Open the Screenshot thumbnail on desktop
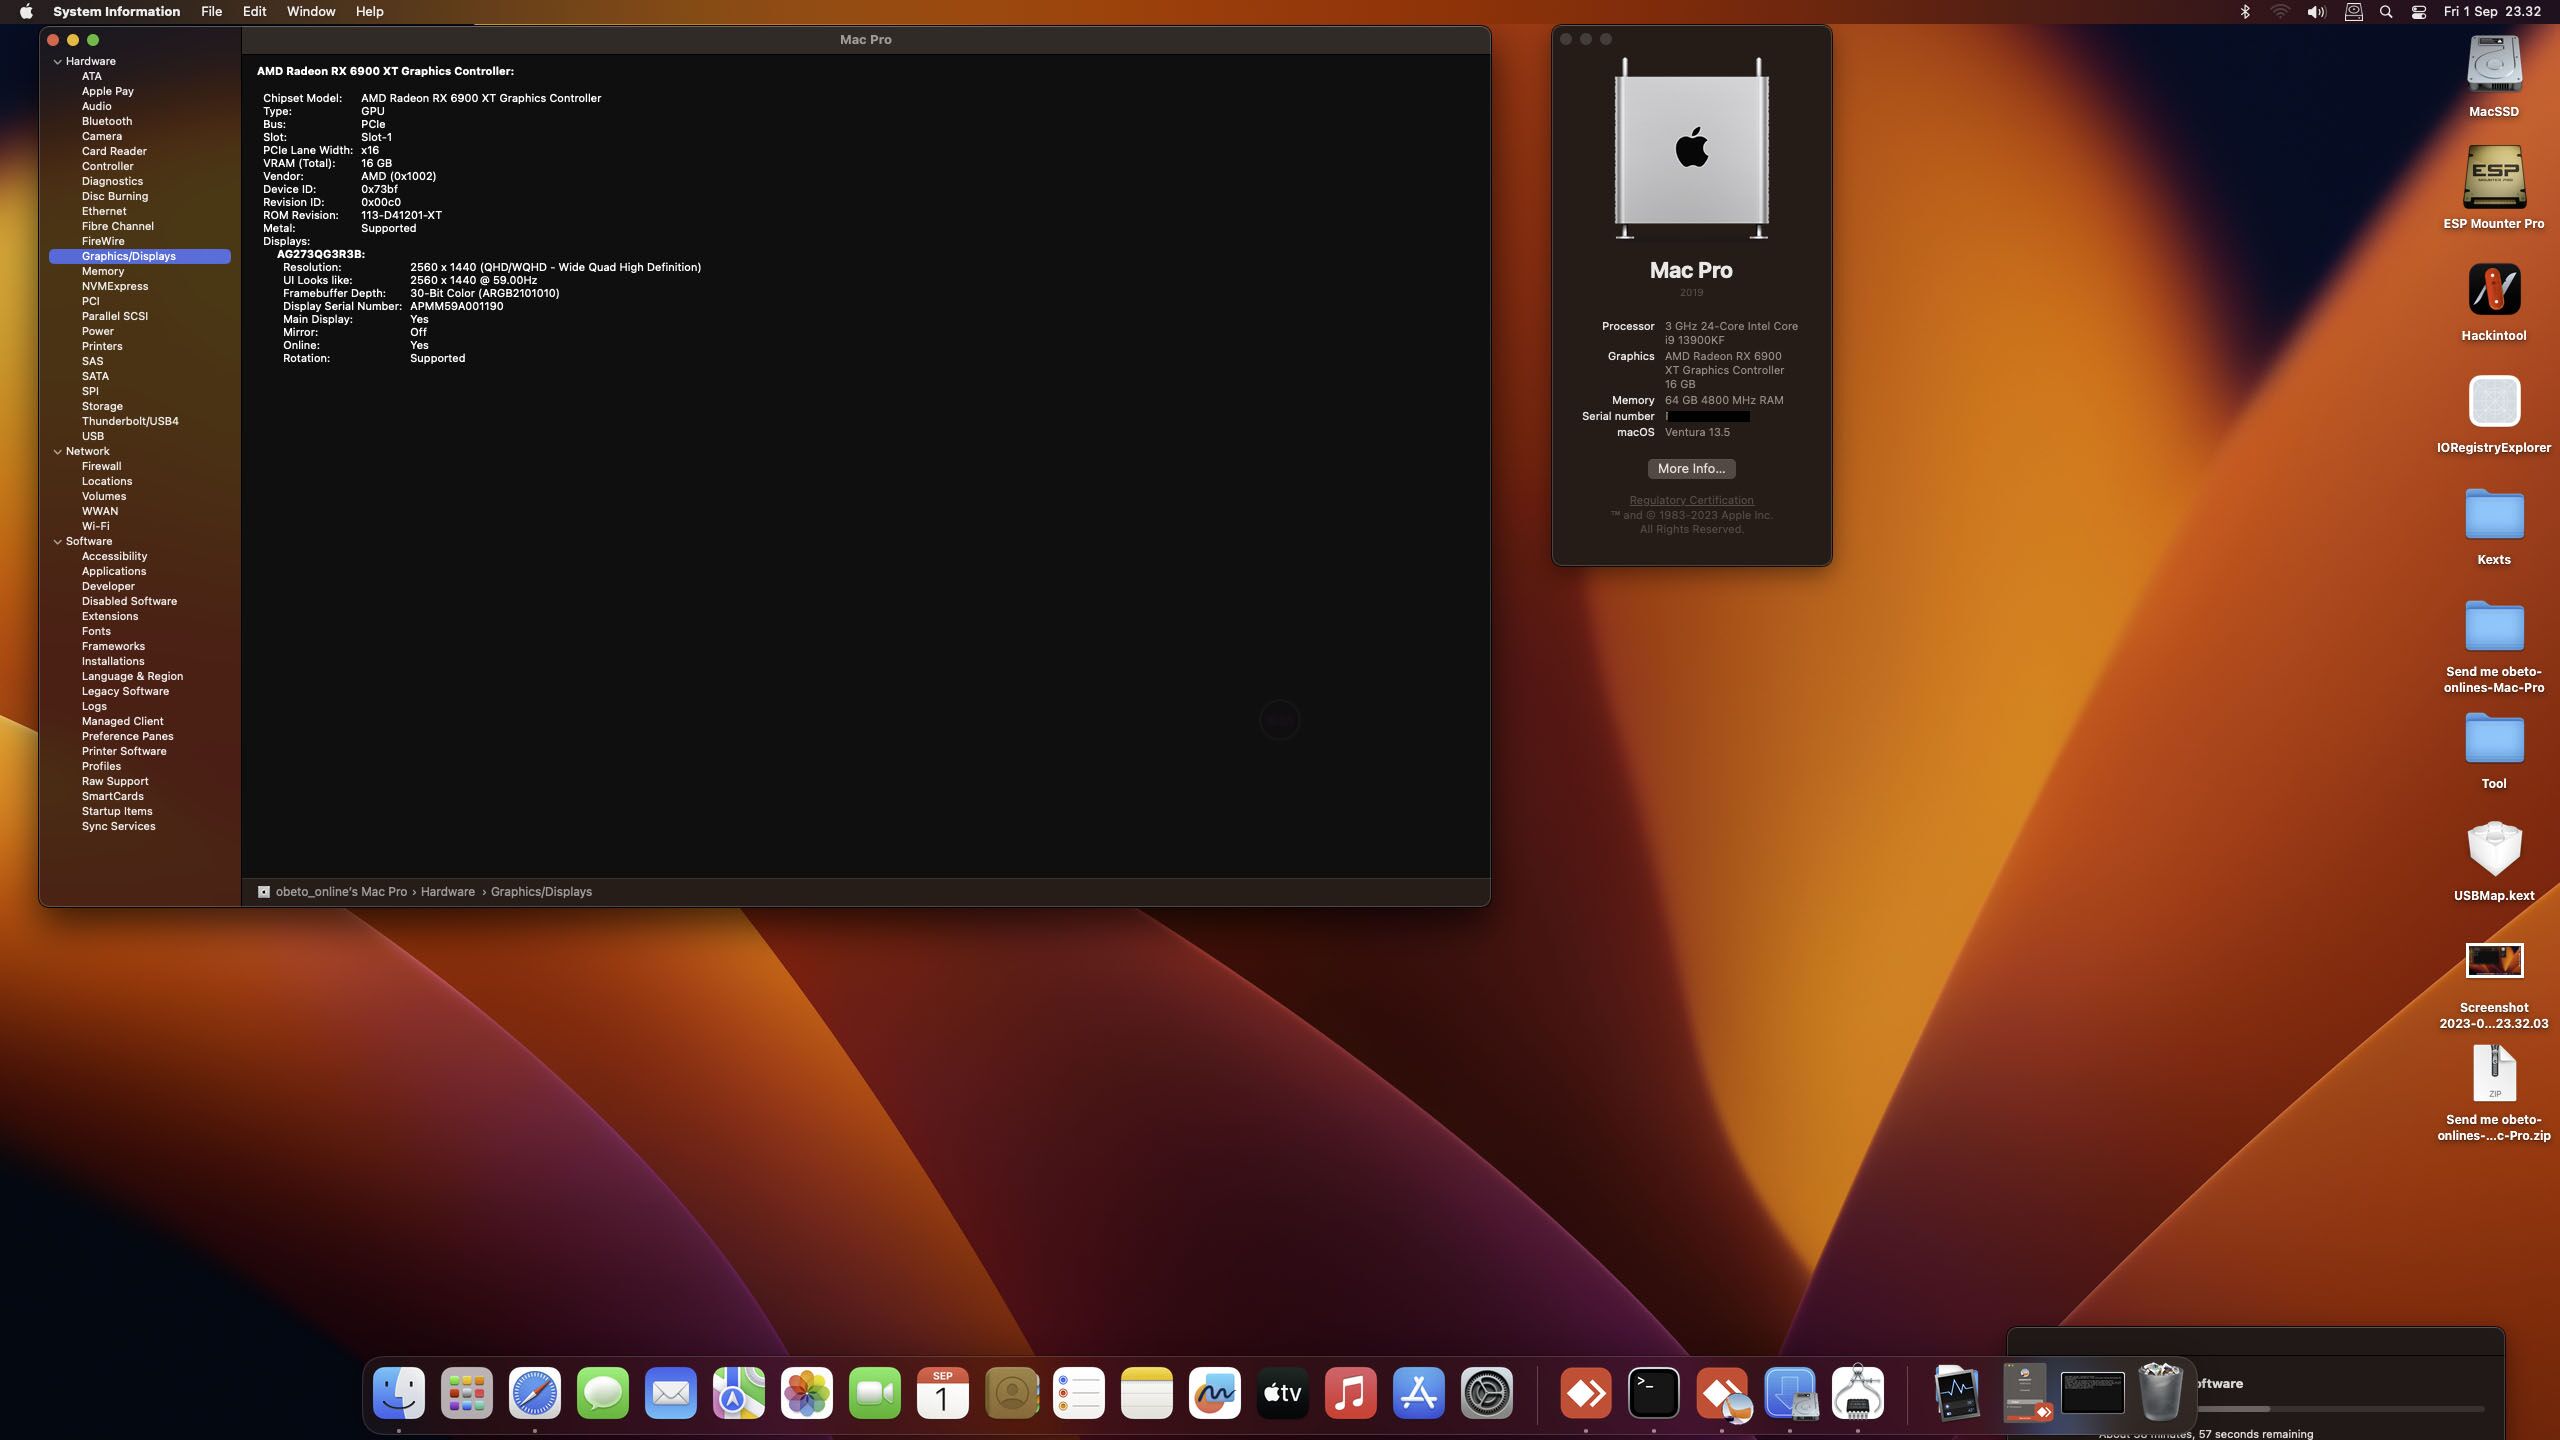This screenshot has width=2560, height=1440. pyautogui.click(x=2493, y=961)
